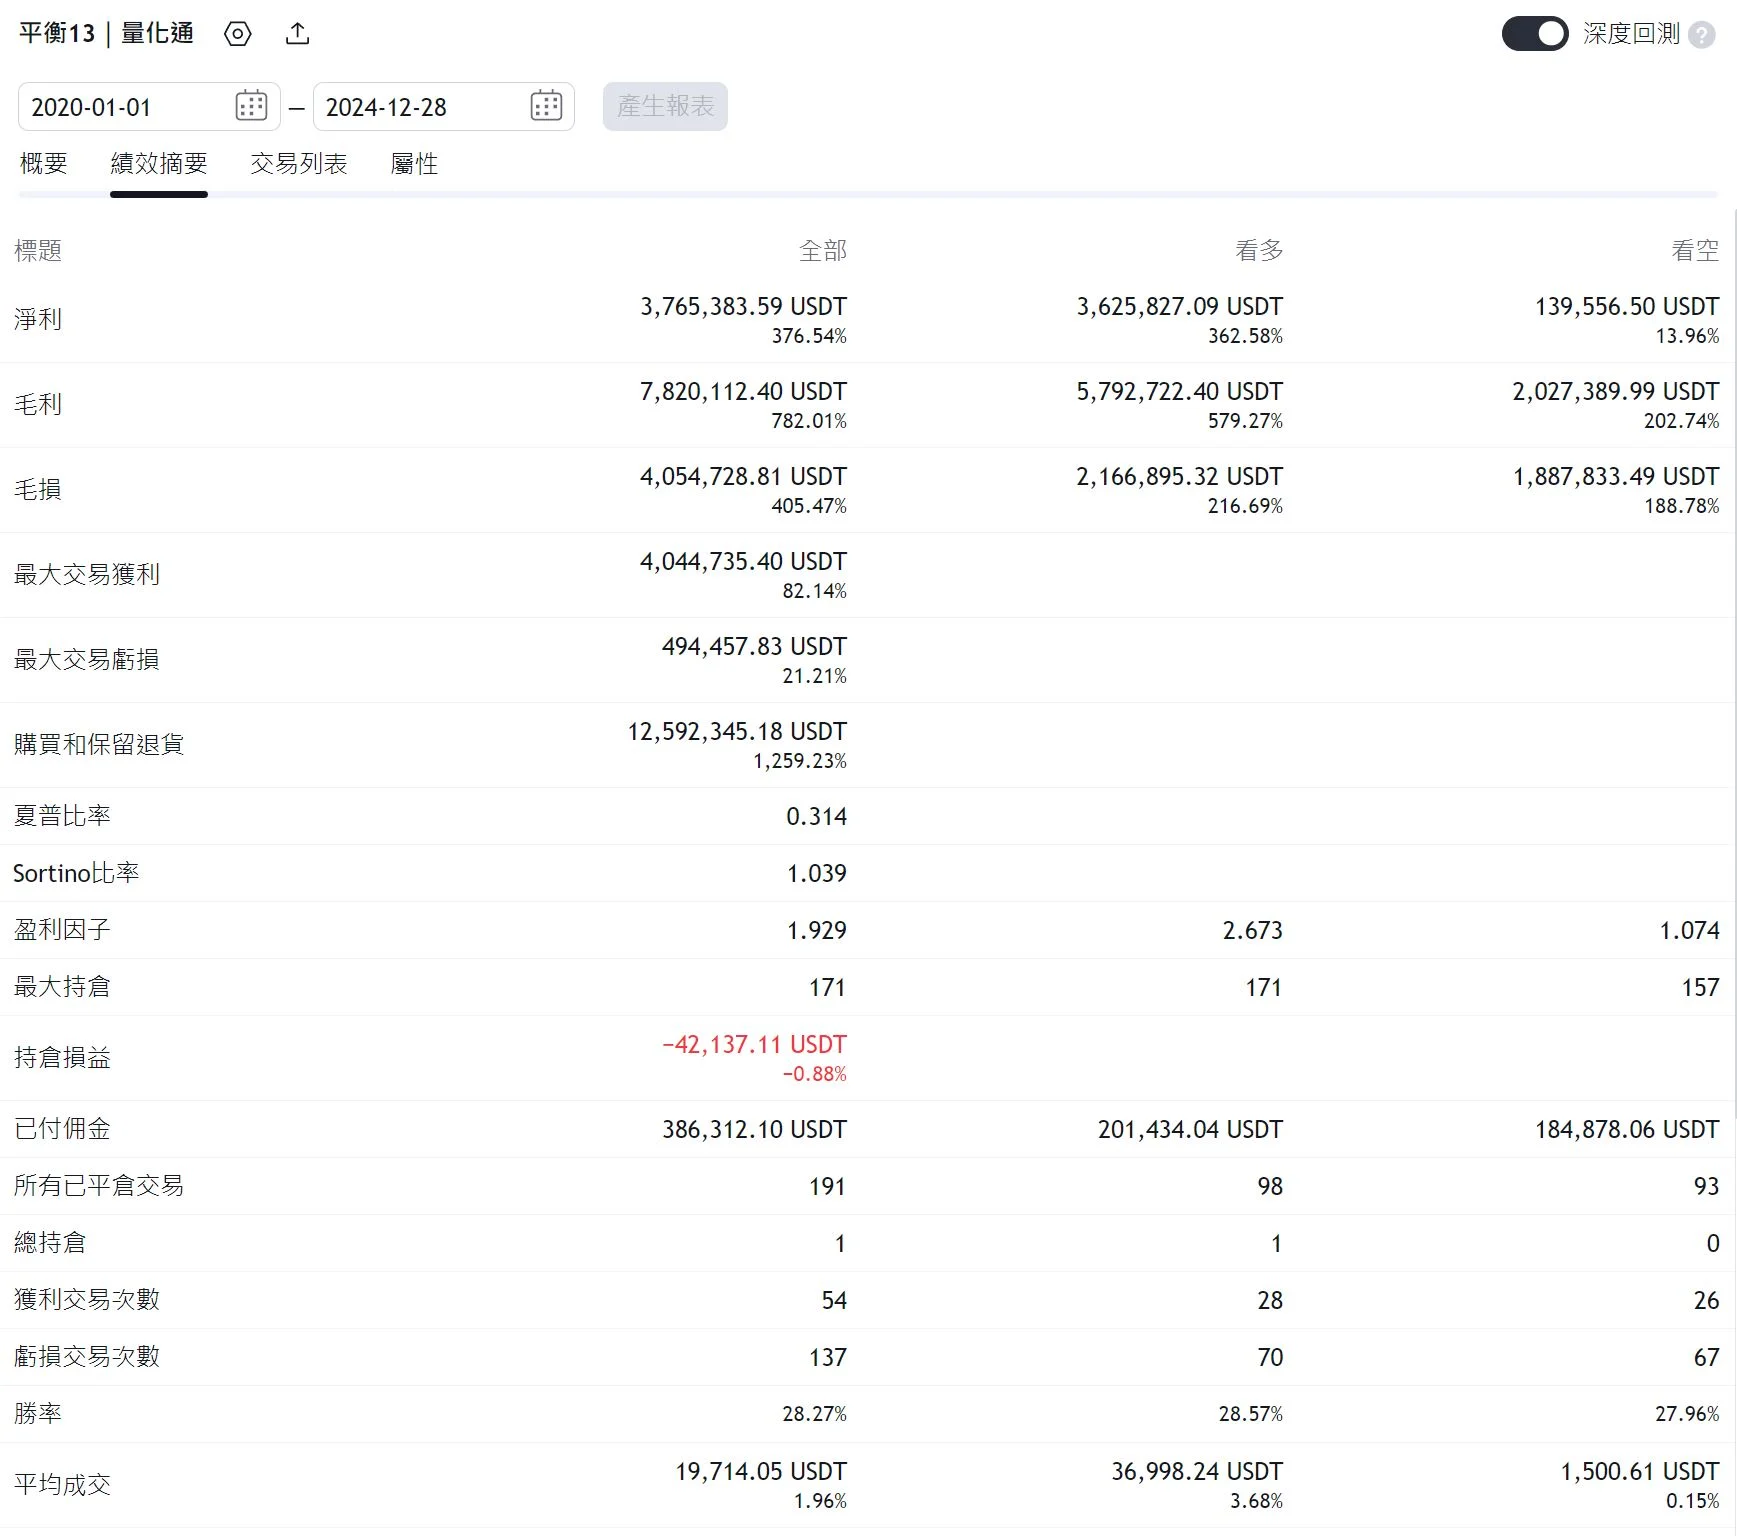Click gross profit 7,820,112.40 USDT

tap(743, 392)
